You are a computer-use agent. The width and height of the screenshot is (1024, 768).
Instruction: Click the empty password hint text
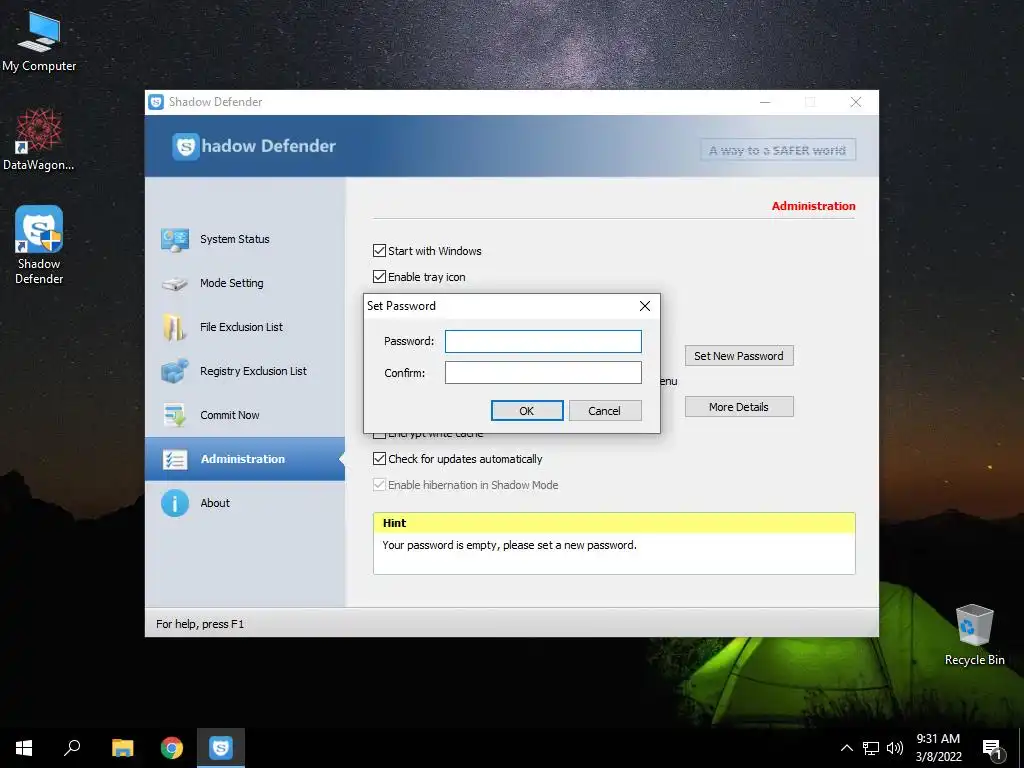(509, 545)
